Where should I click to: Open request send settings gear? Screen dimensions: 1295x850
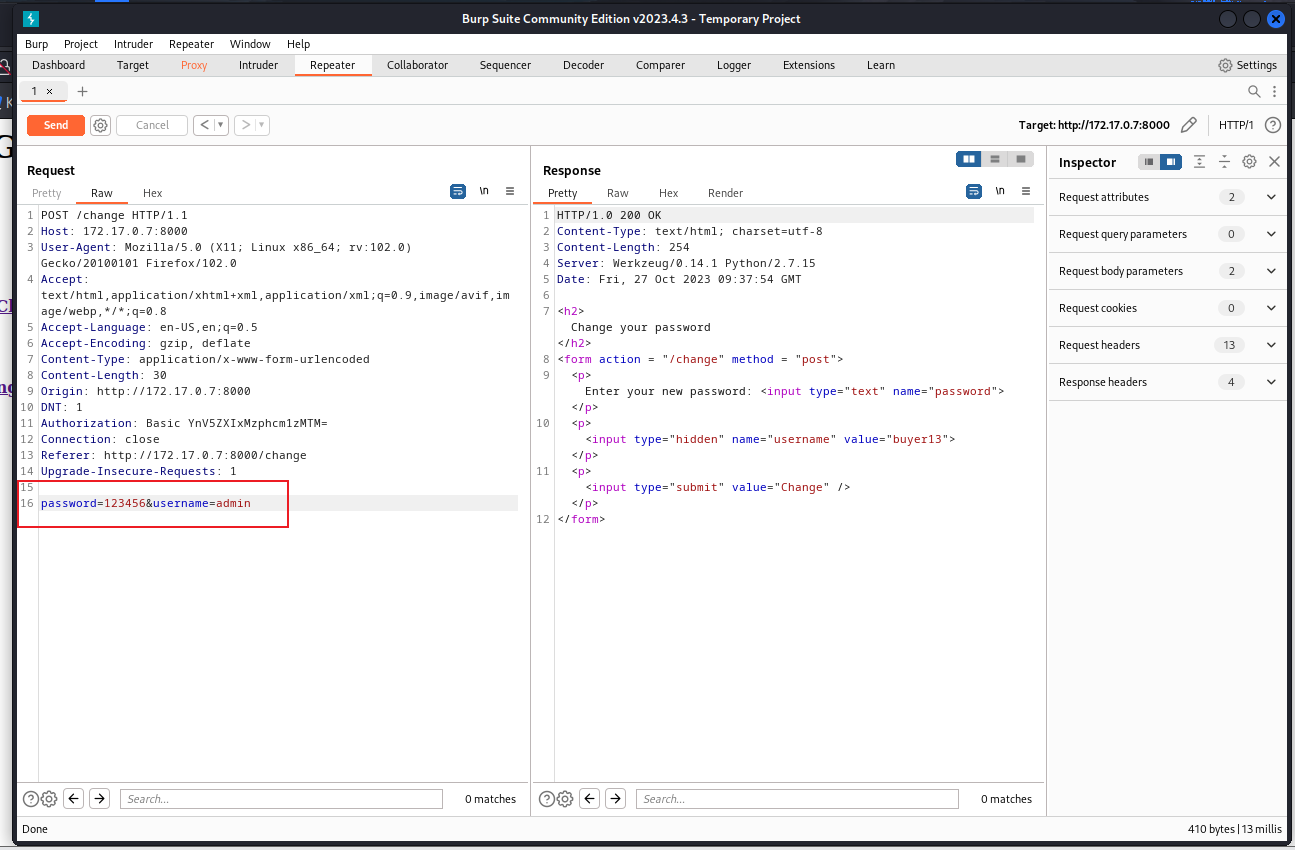pos(100,125)
